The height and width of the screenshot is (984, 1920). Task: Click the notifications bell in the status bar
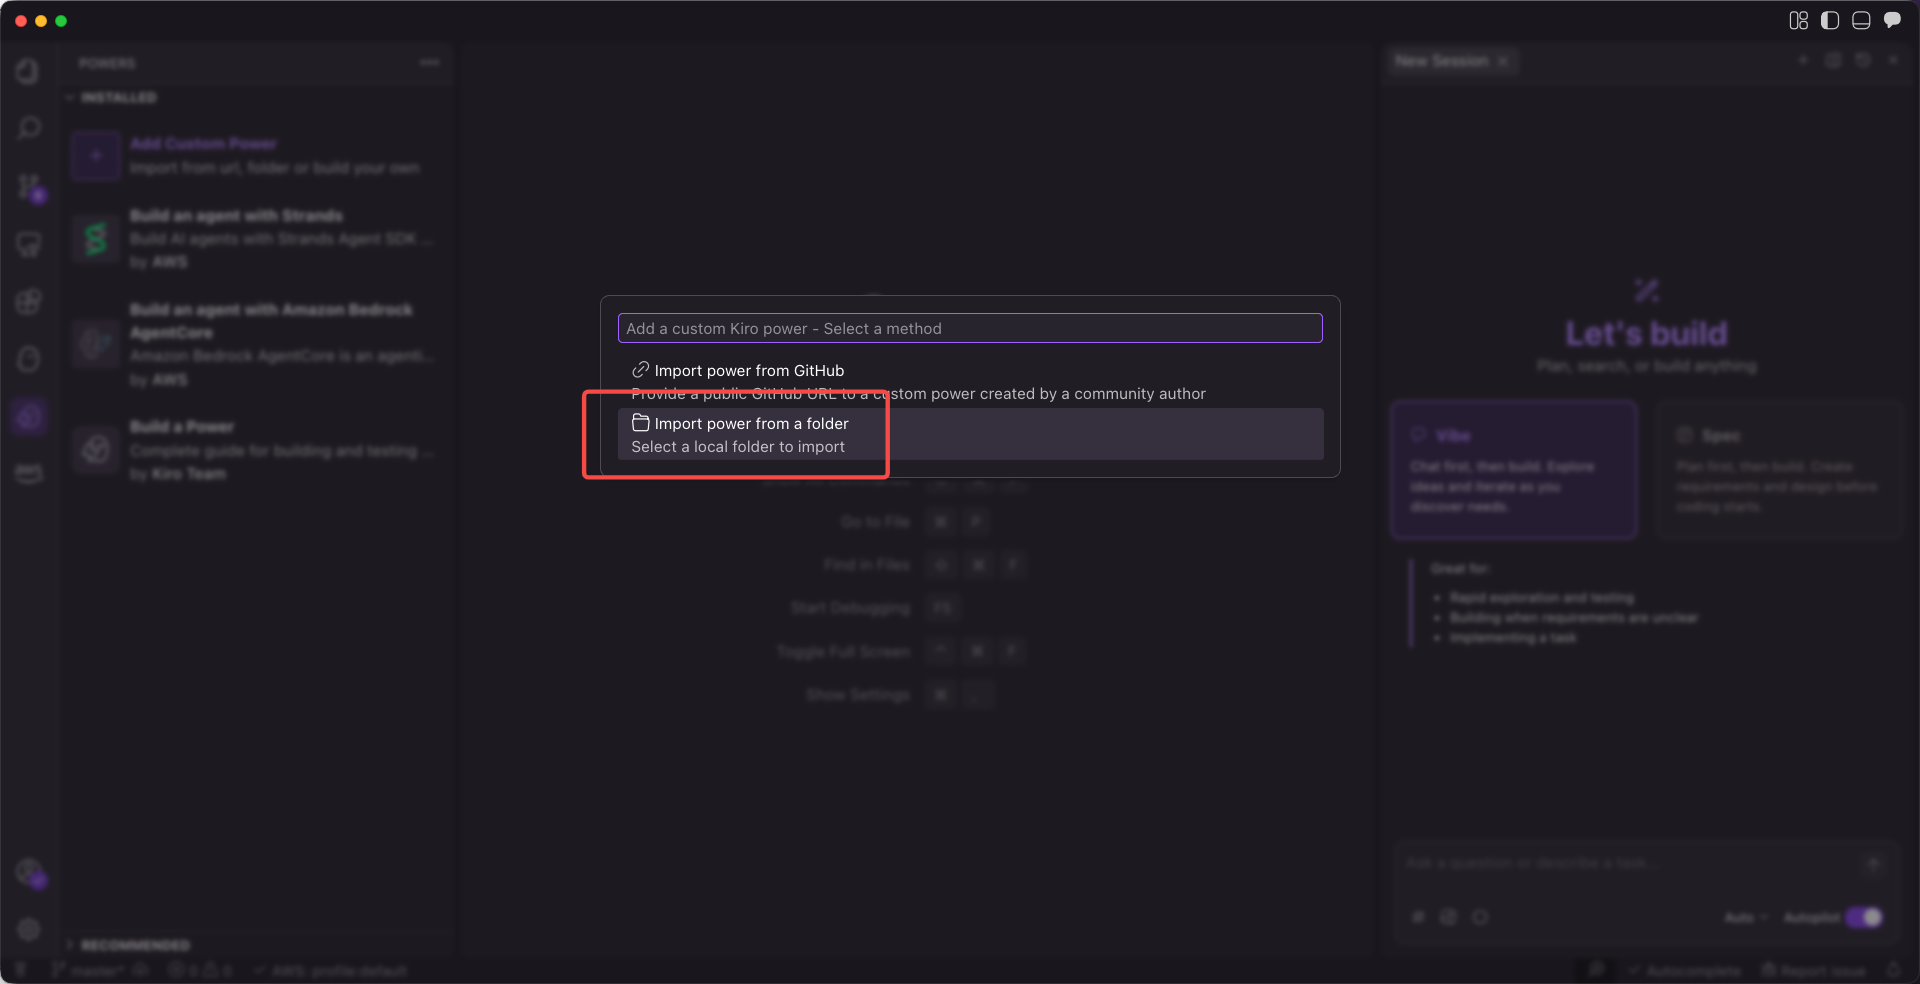click(1893, 970)
